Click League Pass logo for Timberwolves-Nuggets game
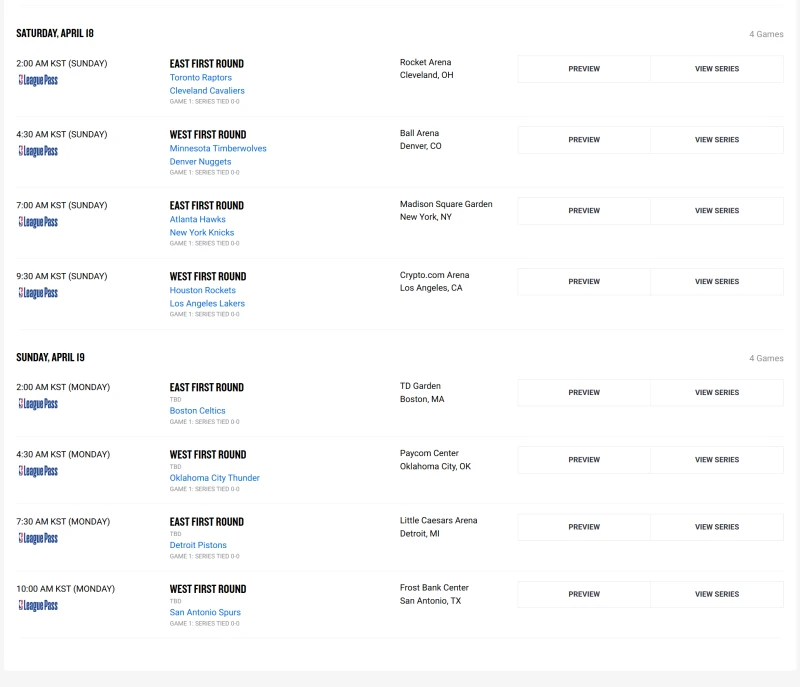 pos(38,151)
